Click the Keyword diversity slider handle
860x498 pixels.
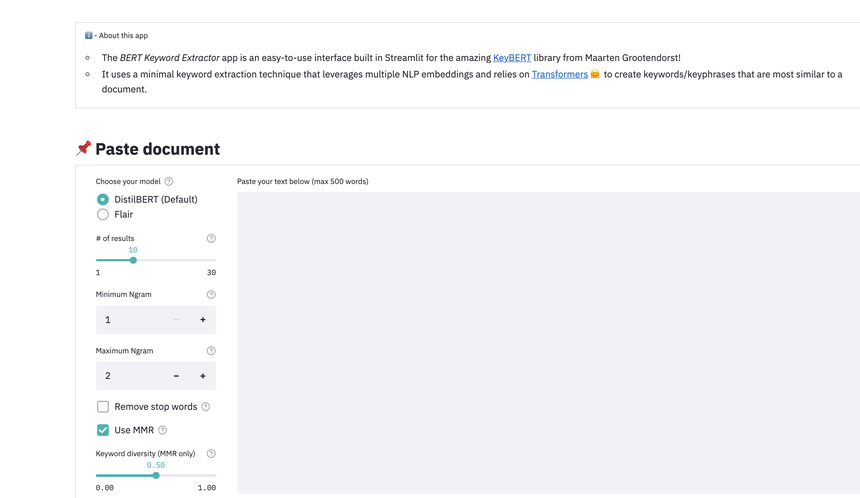pyautogui.click(x=156, y=476)
